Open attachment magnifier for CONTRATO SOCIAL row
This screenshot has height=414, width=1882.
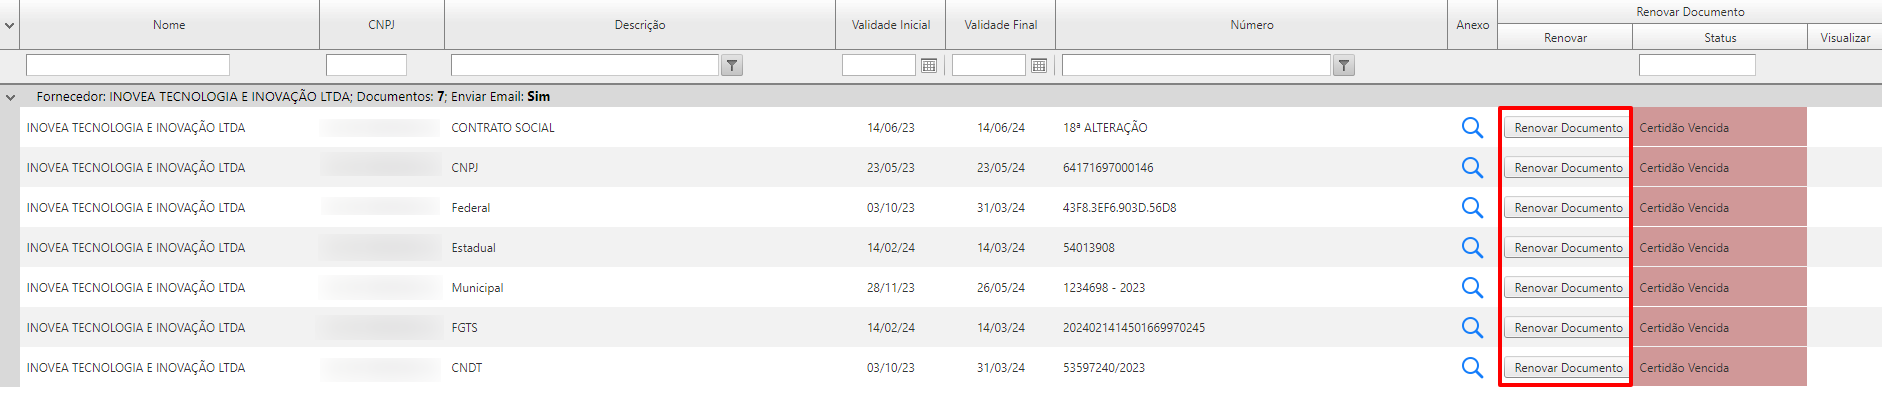coord(1472,128)
